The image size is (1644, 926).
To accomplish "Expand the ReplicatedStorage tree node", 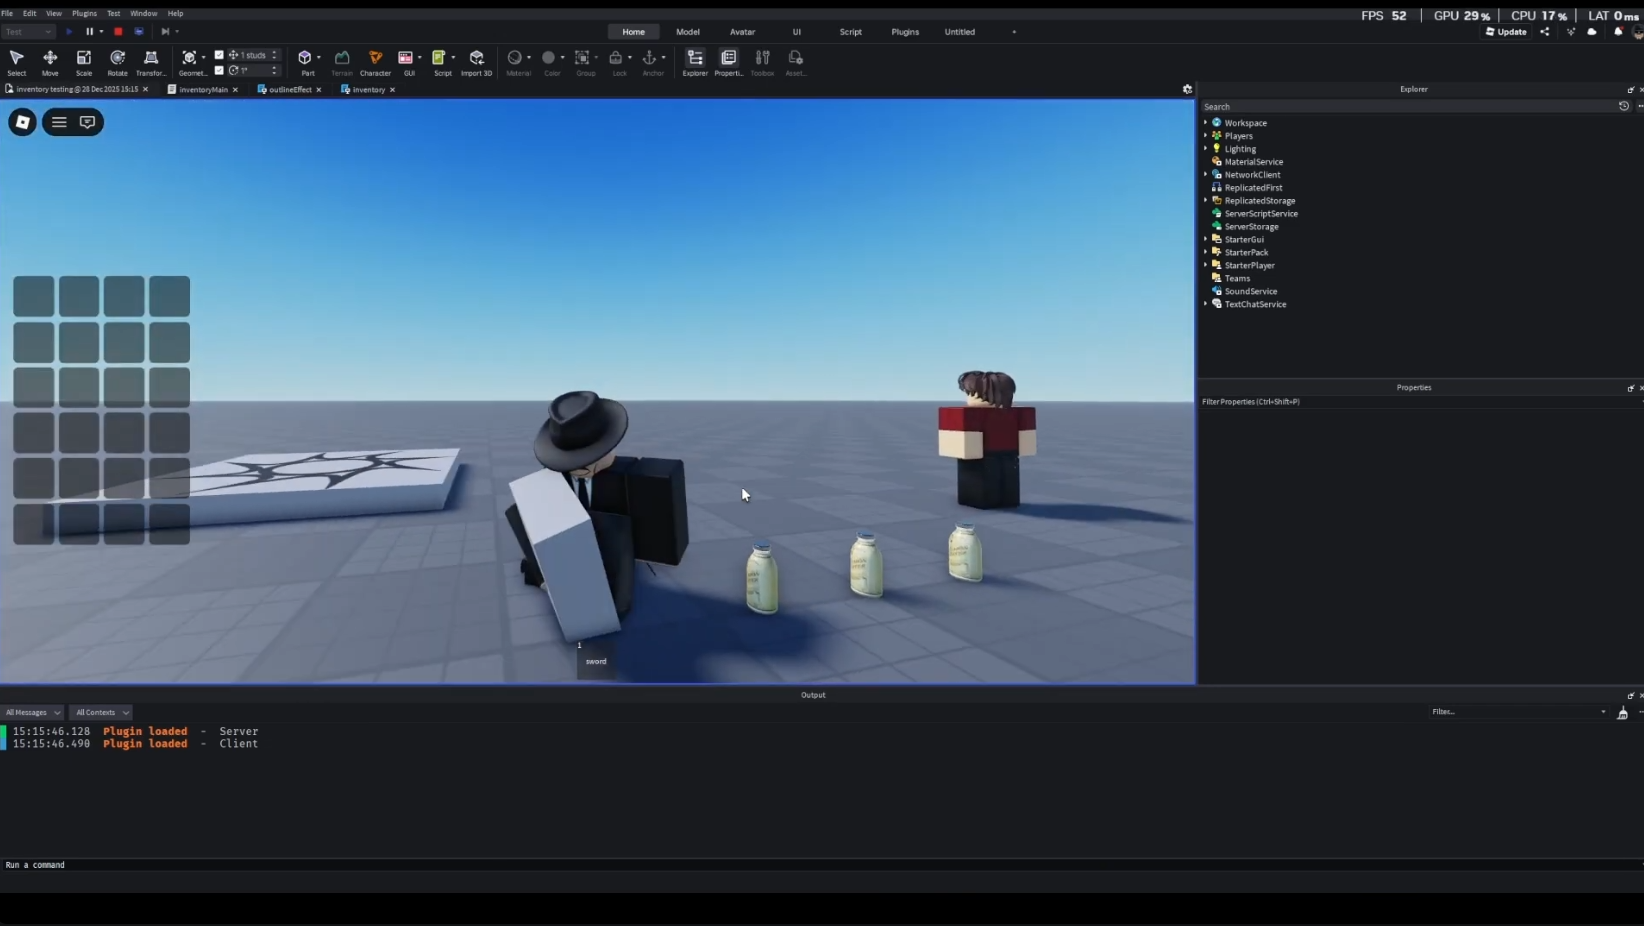I will click(x=1205, y=201).
